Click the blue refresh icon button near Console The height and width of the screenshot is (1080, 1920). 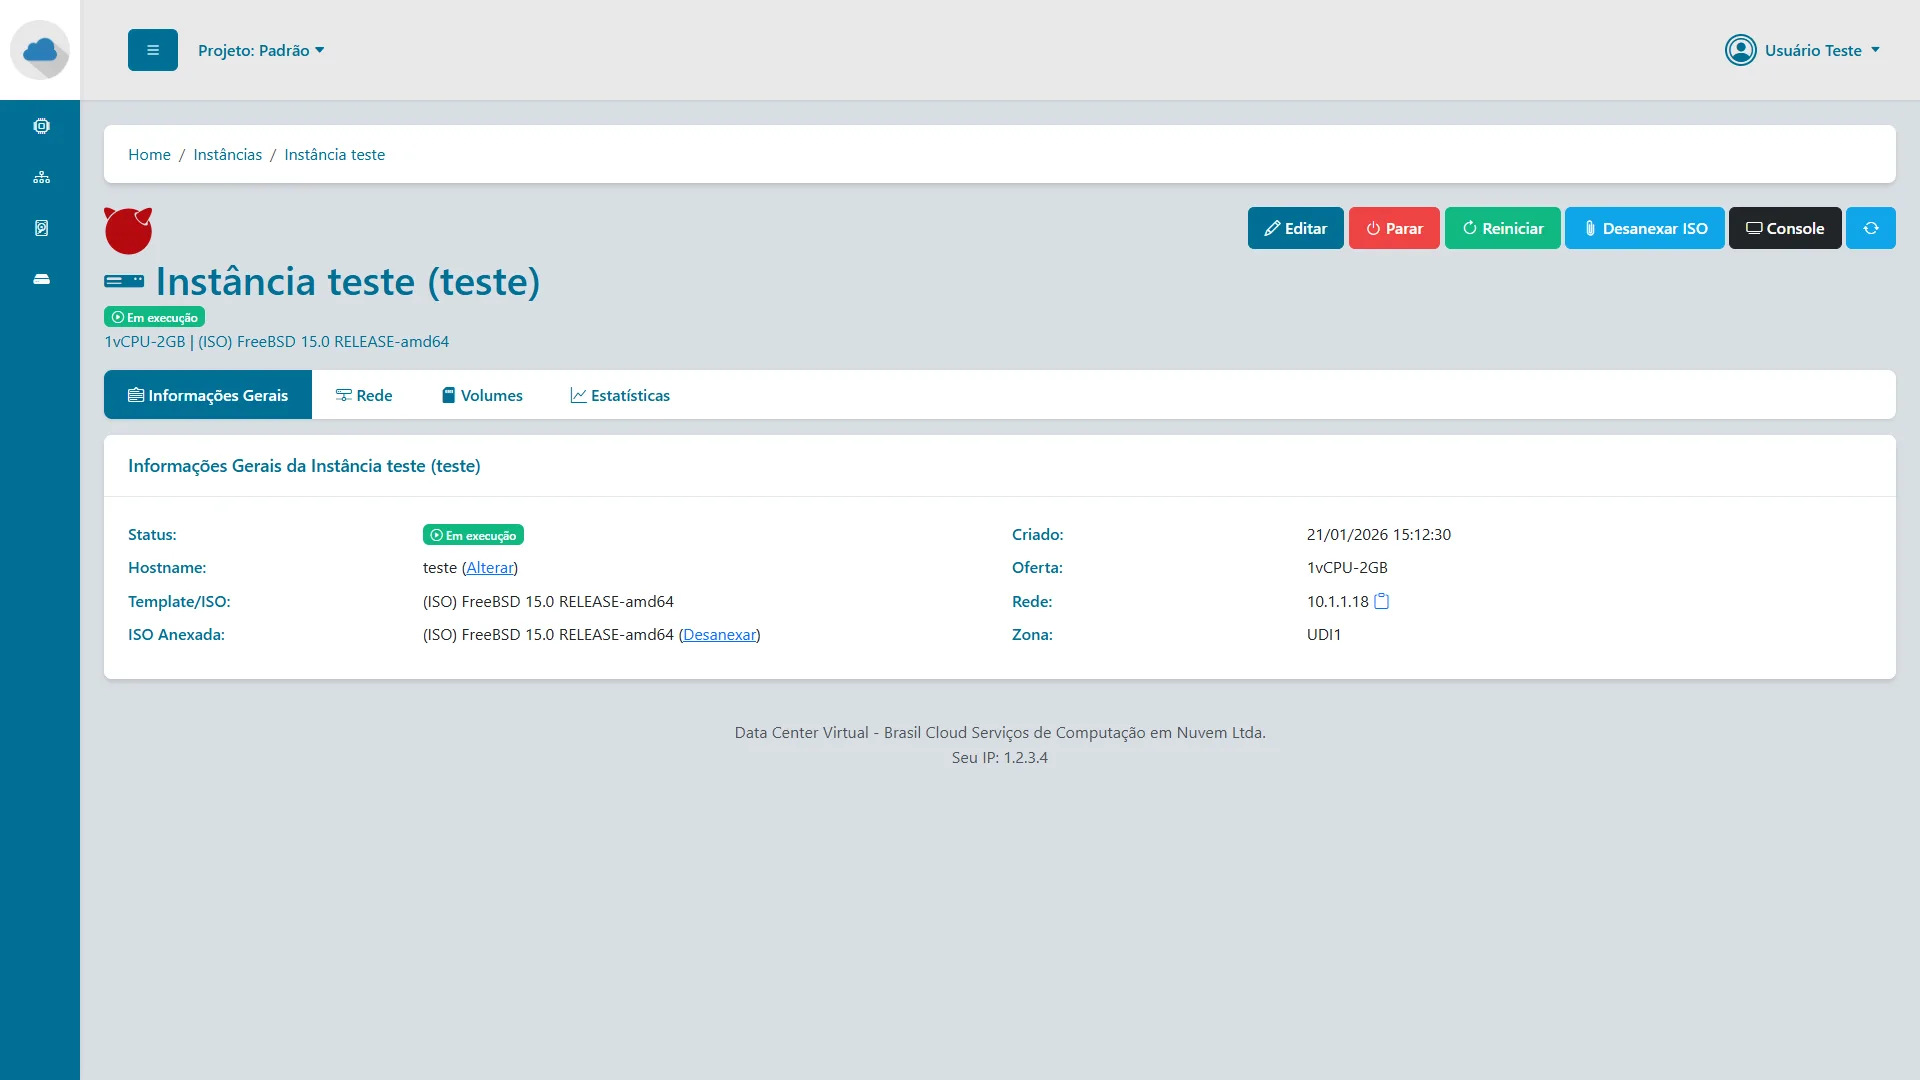[1871, 228]
